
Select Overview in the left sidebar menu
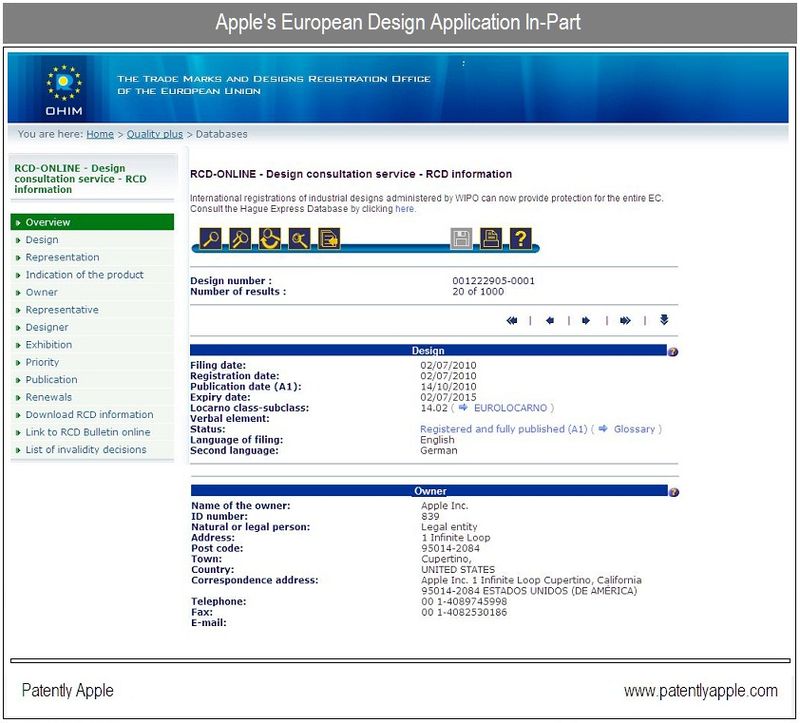point(48,222)
